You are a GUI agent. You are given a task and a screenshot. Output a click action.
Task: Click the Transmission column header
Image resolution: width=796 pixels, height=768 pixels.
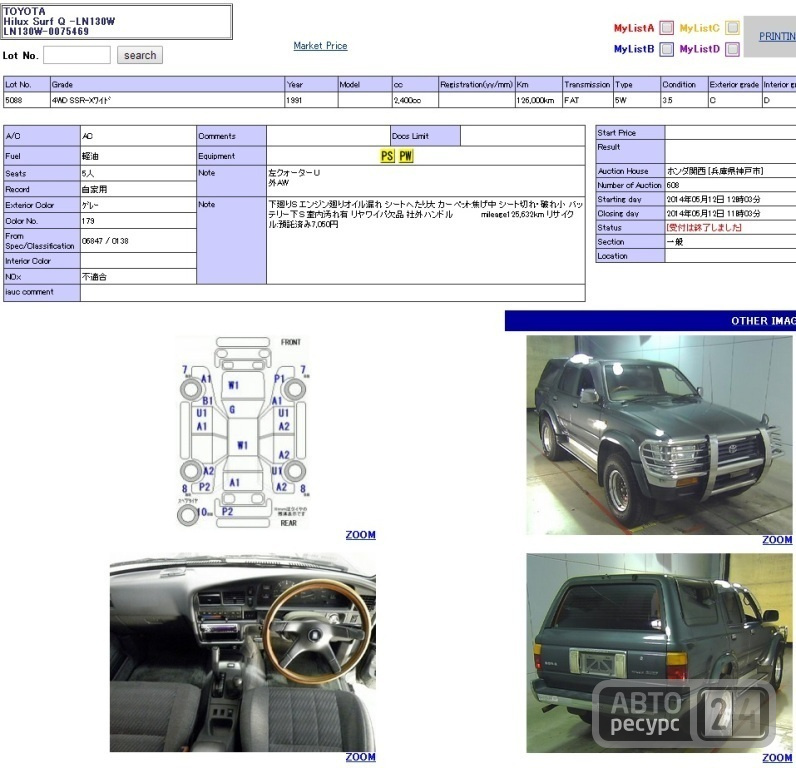(588, 84)
